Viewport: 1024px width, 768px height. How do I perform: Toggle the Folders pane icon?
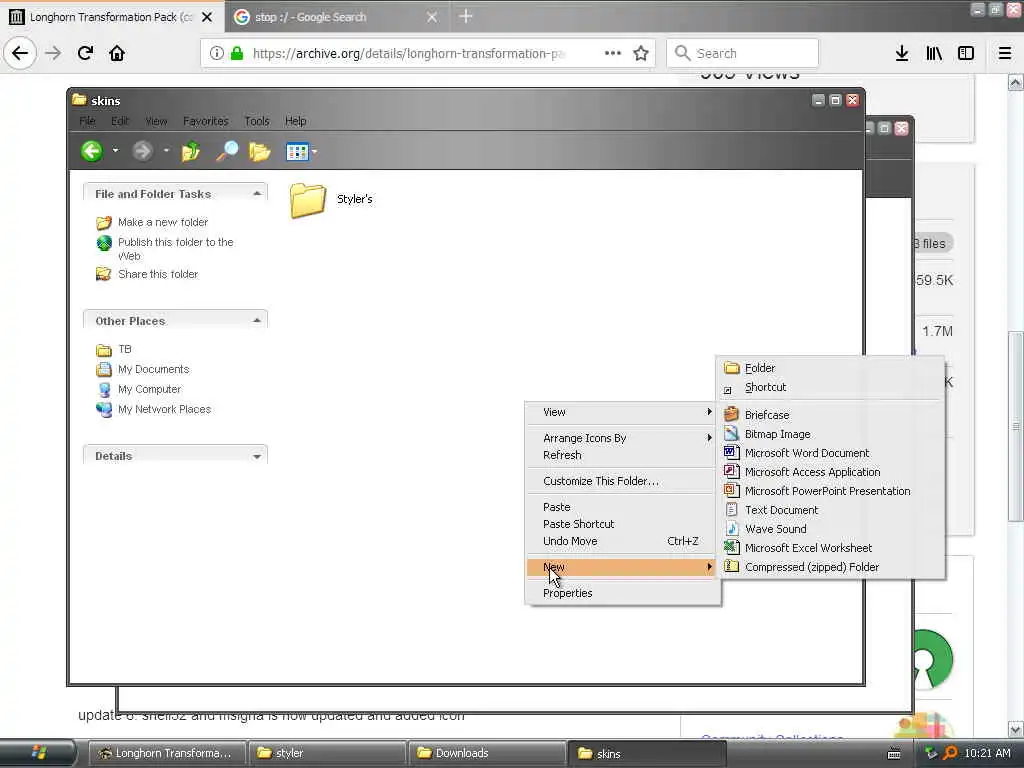tap(260, 152)
